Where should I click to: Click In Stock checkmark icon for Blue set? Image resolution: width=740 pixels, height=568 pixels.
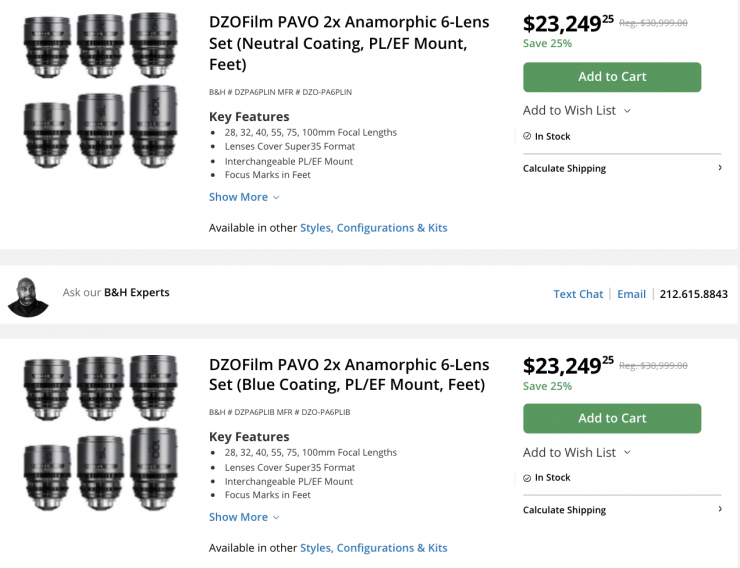(x=527, y=478)
